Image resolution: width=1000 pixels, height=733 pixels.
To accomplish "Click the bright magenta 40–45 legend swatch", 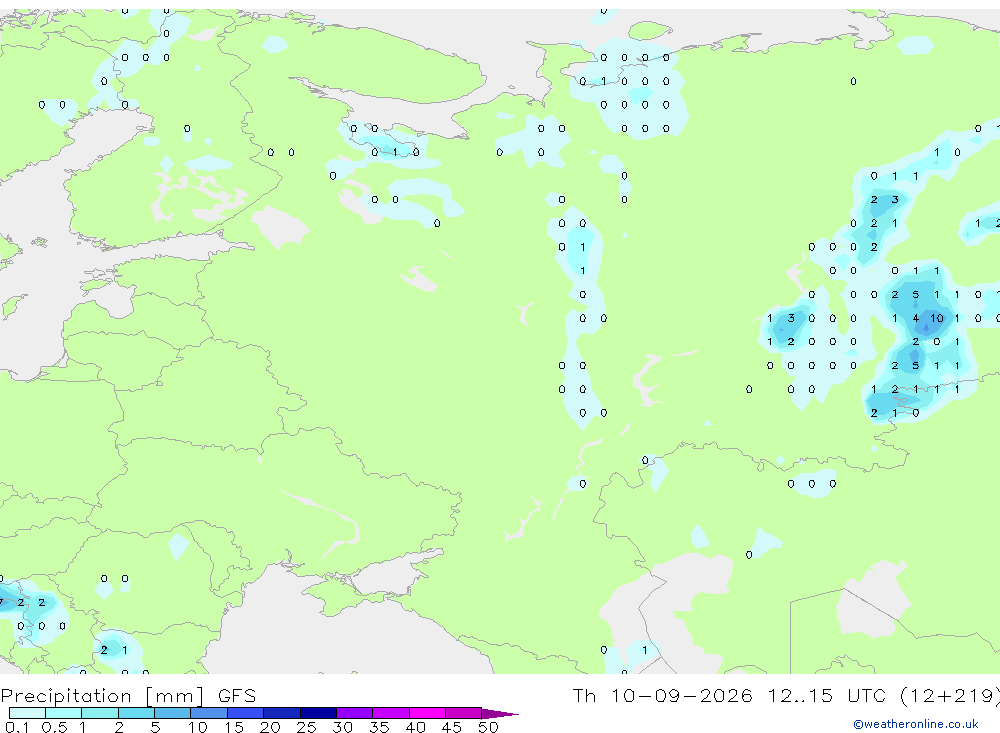I will [x=427, y=713].
